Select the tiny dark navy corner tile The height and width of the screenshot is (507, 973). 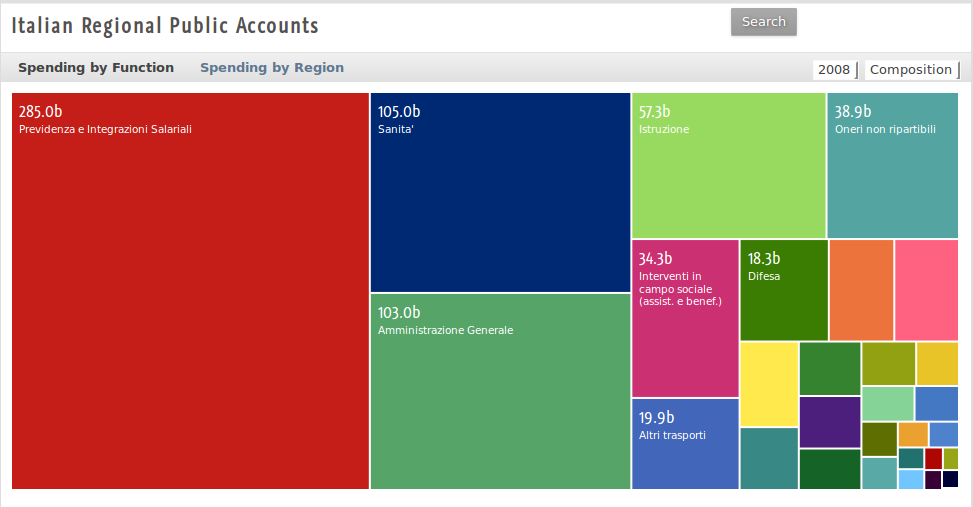pyautogui.click(x=950, y=479)
